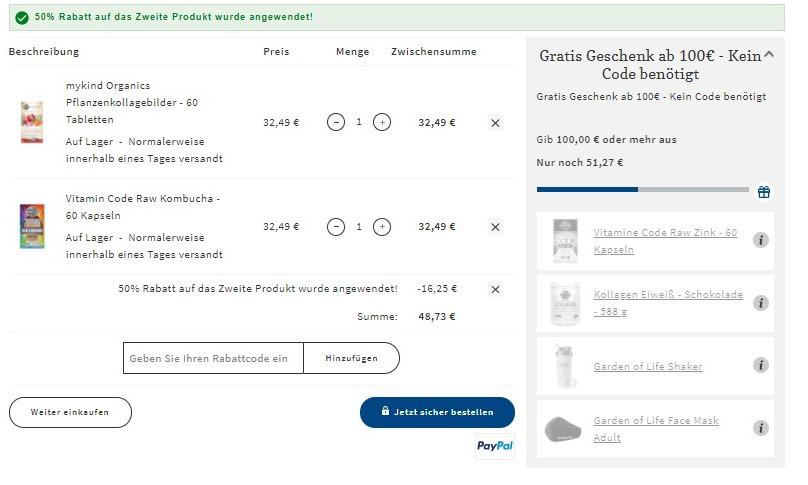Remove the 50% Rabatt discount line
This screenshot has width=808, height=485.
[x=495, y=289]
